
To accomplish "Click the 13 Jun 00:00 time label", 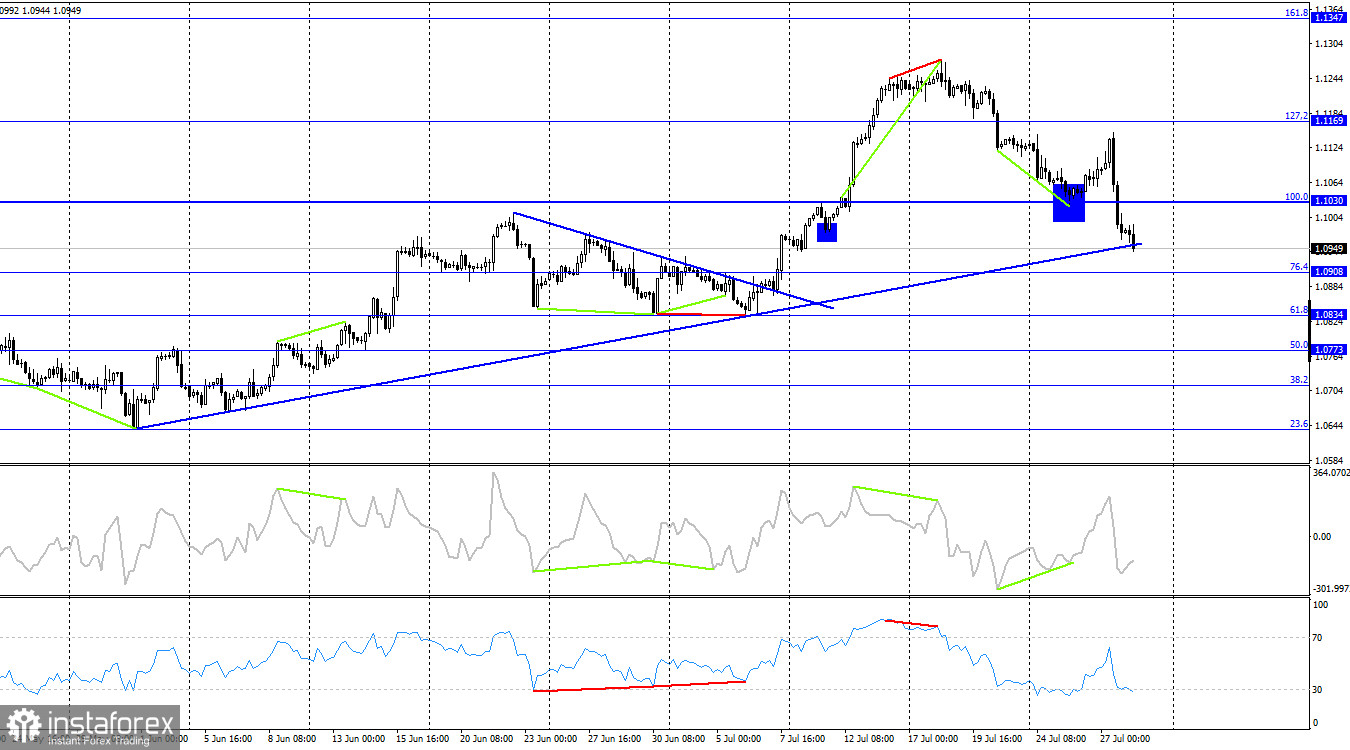I will tap(358, 739).
